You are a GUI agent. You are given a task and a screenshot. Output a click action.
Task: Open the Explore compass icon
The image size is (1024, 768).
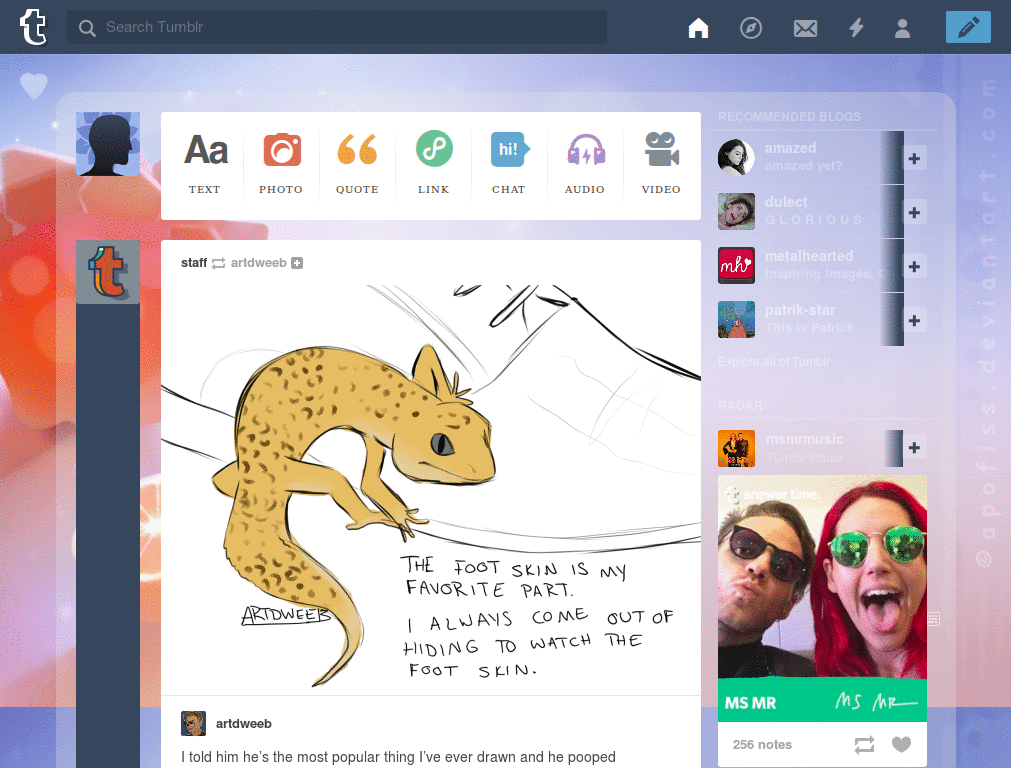click(x=751, y=28)
